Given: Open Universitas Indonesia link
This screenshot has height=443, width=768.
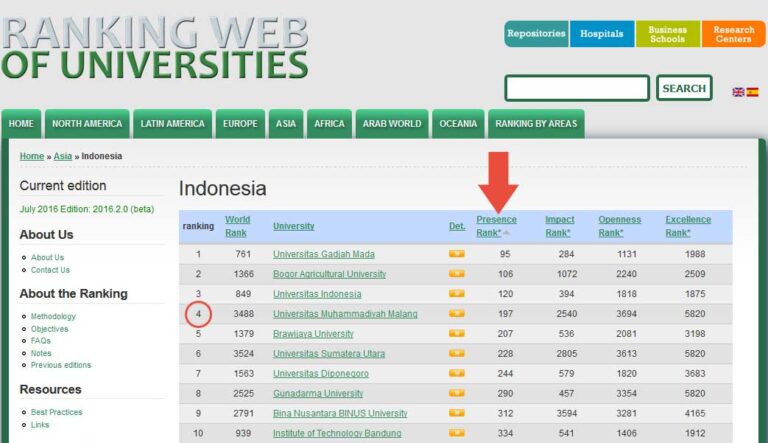Looking at the screenshot, I should (x=317, y=294).
